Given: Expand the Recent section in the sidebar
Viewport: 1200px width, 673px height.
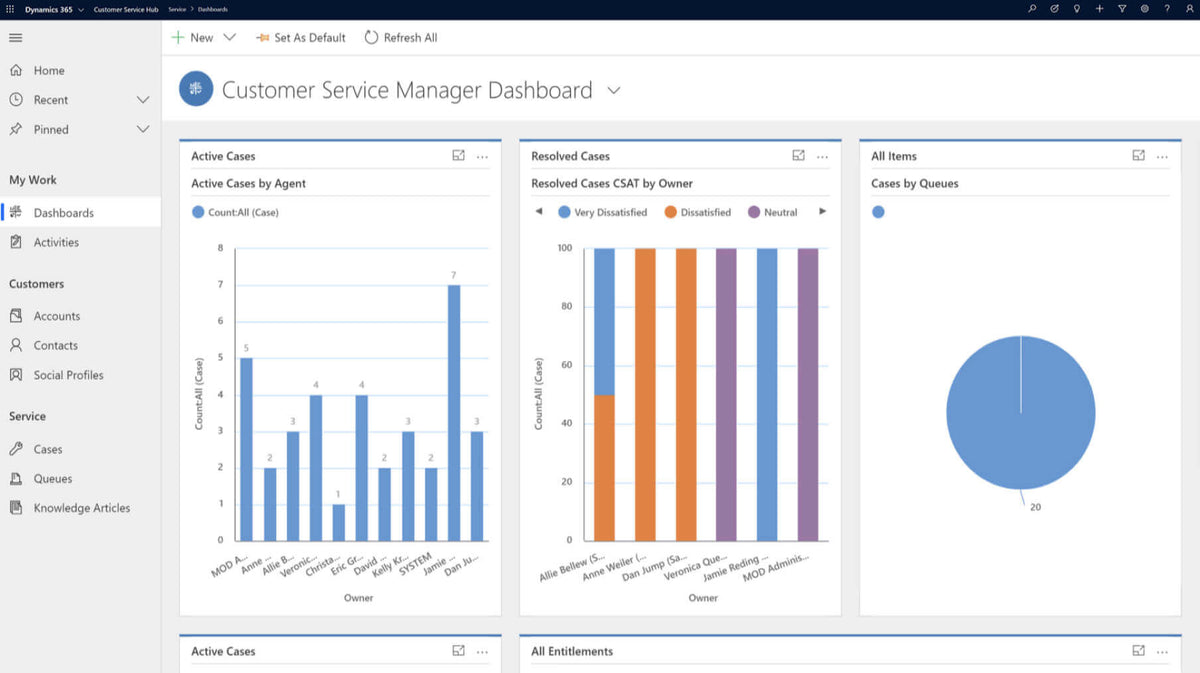Looking at the screenshot, I should 142,100.
